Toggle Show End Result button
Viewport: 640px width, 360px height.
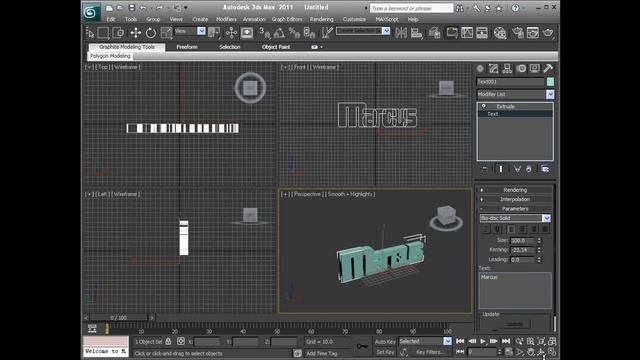(x=501, y=169)
